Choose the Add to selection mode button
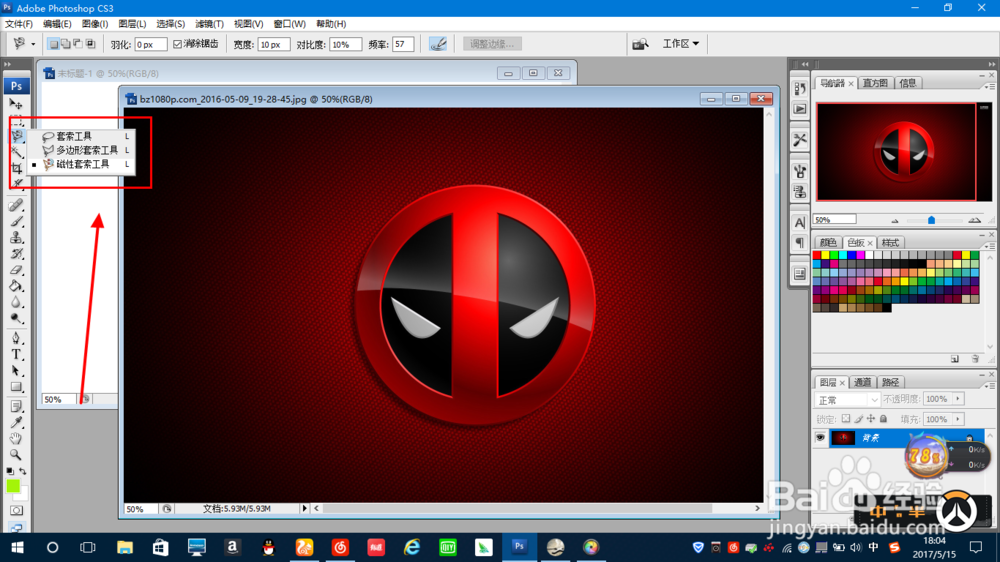Screen dimensions: 1000x562 point(66,44)
